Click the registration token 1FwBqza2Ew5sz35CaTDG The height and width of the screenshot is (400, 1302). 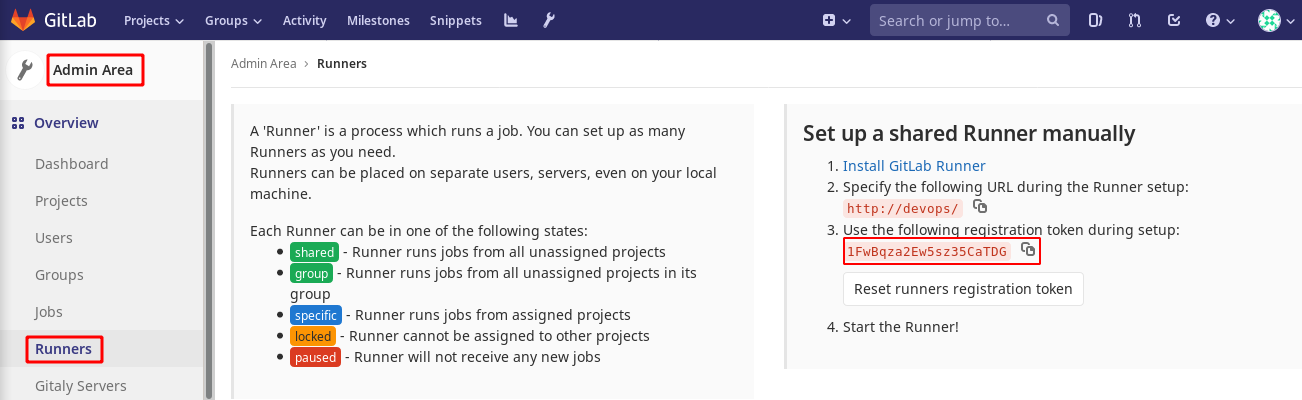pos(927,251)
